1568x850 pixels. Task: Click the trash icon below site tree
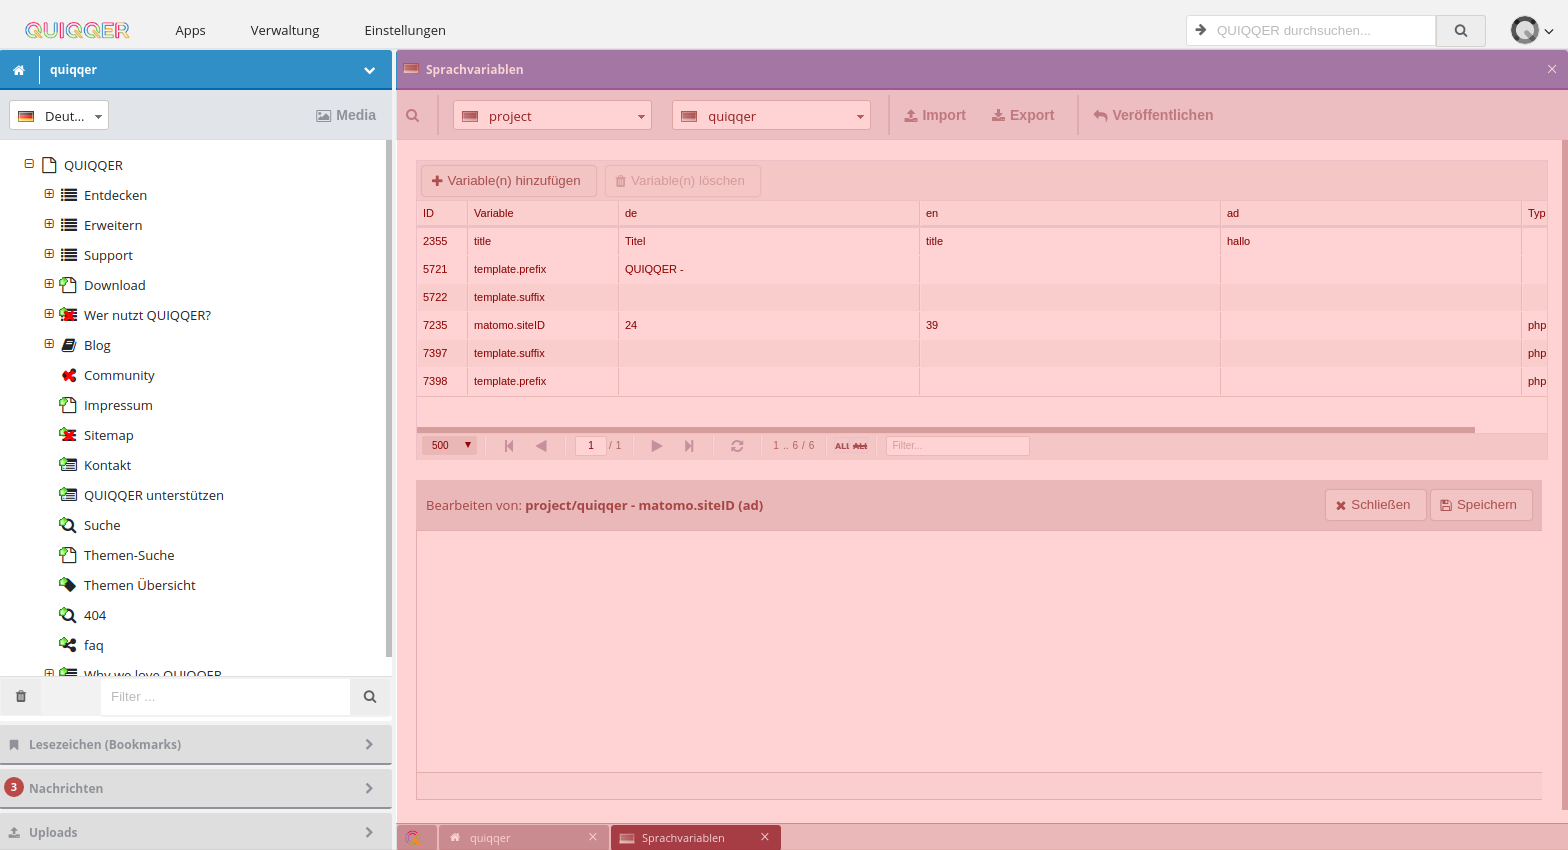[21, 696]
